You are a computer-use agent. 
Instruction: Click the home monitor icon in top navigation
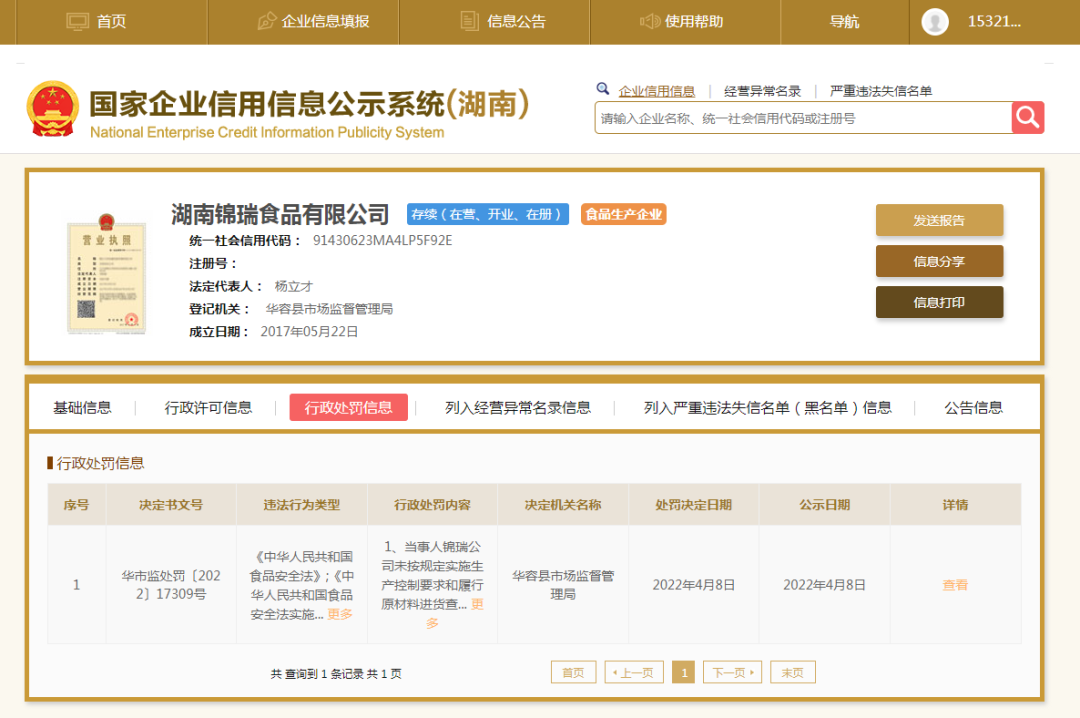tap(78, 21)
